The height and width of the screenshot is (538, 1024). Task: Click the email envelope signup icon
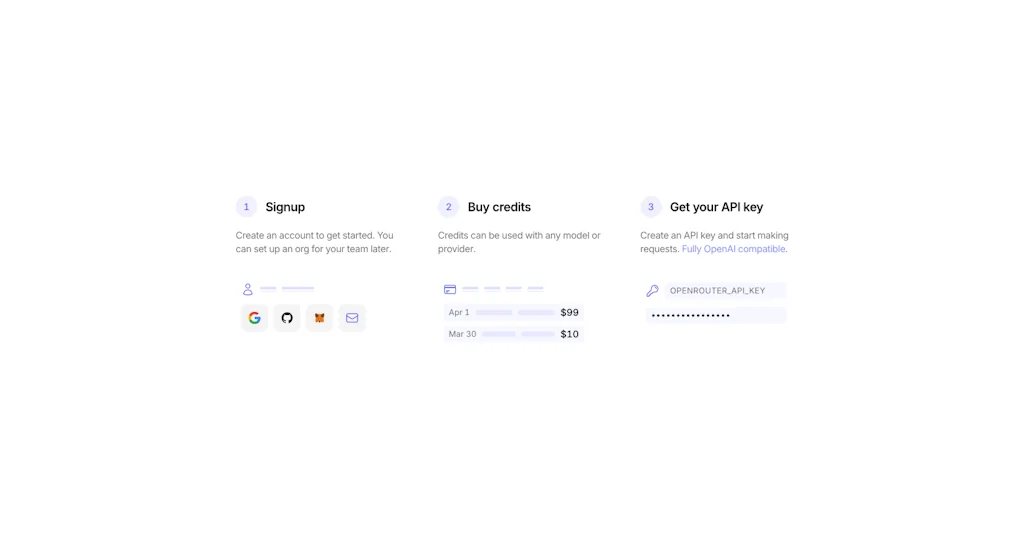(x=352, y=318)
